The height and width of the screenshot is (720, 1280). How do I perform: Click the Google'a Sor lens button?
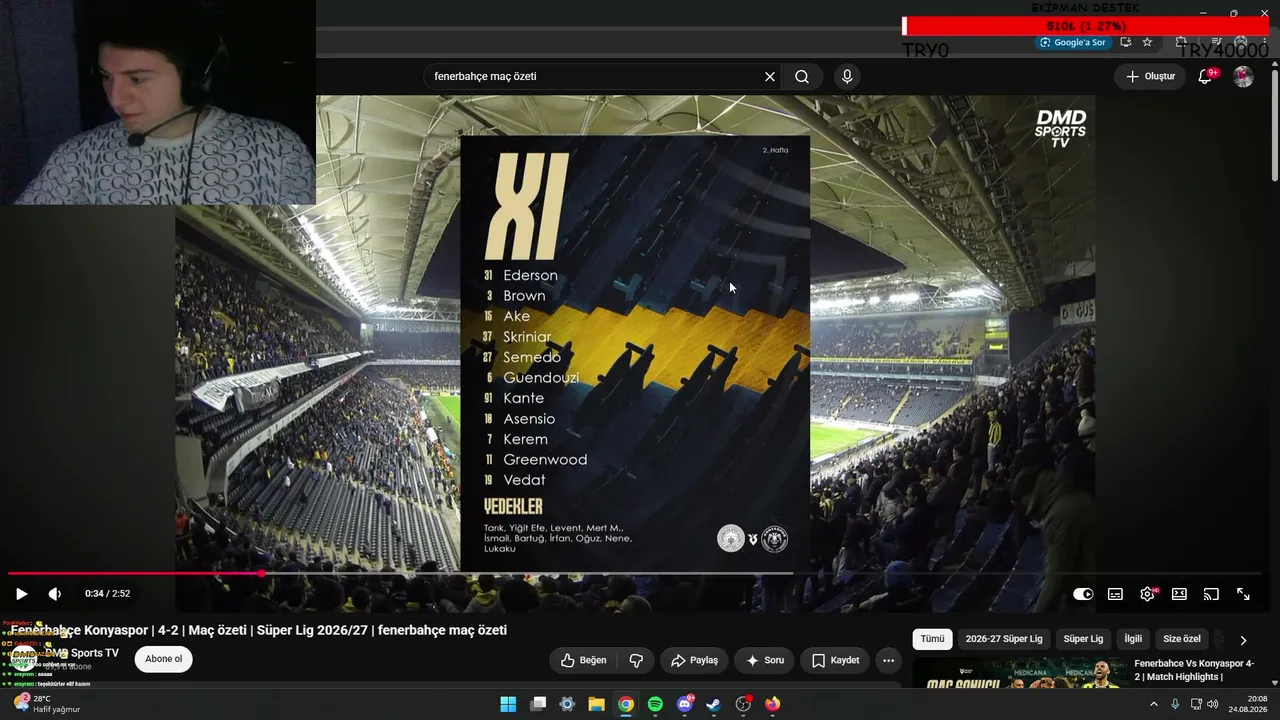1074,42
